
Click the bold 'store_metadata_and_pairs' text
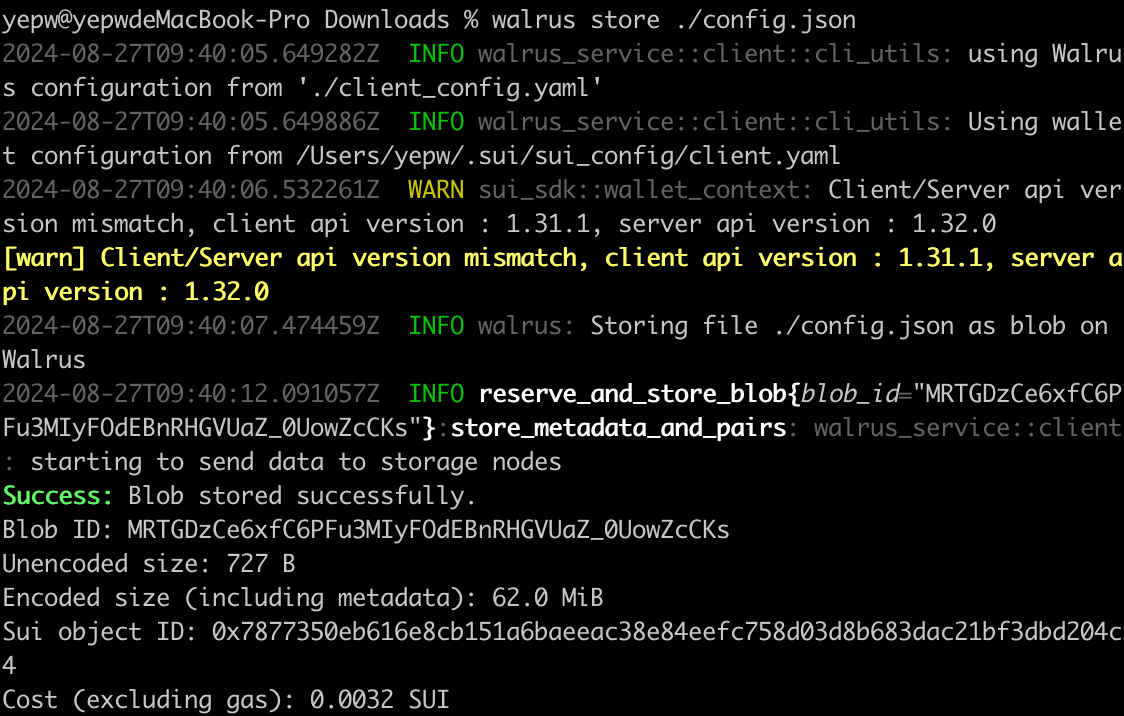619,429
